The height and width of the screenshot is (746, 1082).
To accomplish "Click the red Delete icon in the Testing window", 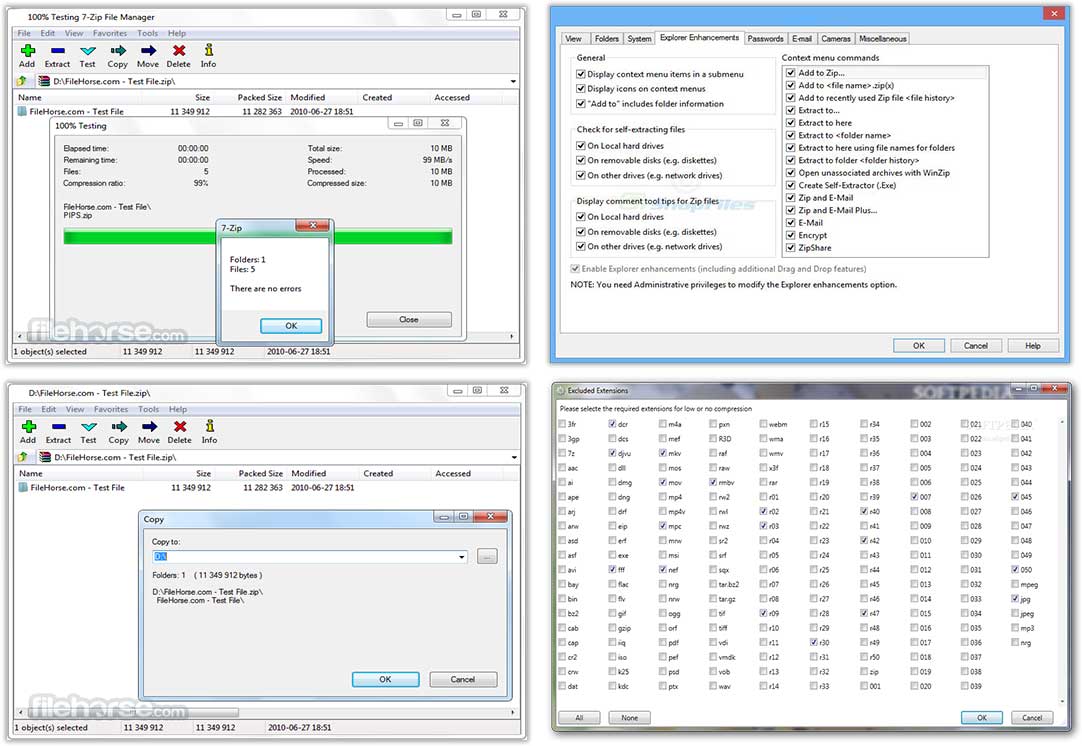I will (179, 50).
